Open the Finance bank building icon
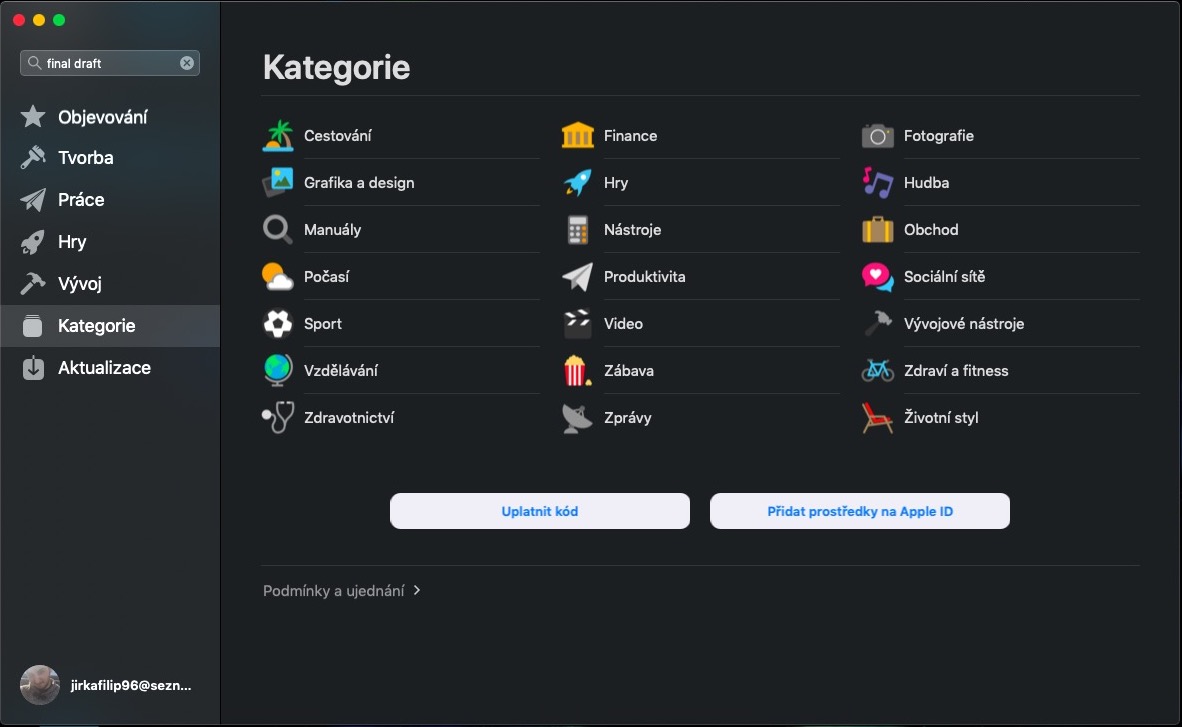 point(578,136)
